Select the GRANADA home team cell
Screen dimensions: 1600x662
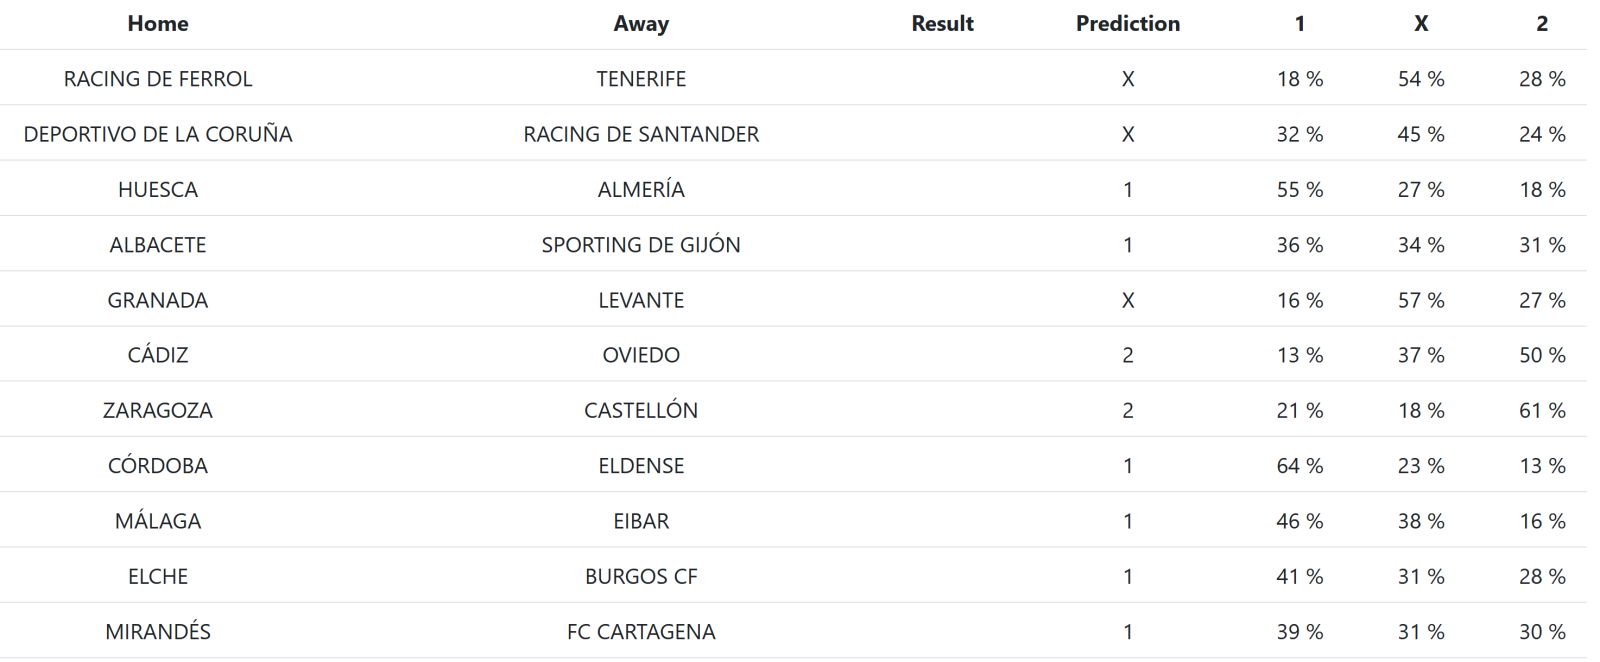pos(158,300)
